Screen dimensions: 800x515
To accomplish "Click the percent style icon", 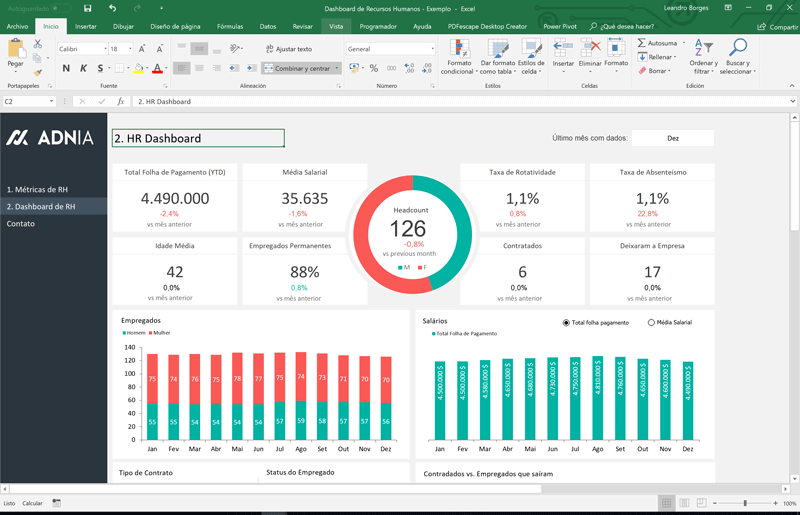I will point(374,68).
